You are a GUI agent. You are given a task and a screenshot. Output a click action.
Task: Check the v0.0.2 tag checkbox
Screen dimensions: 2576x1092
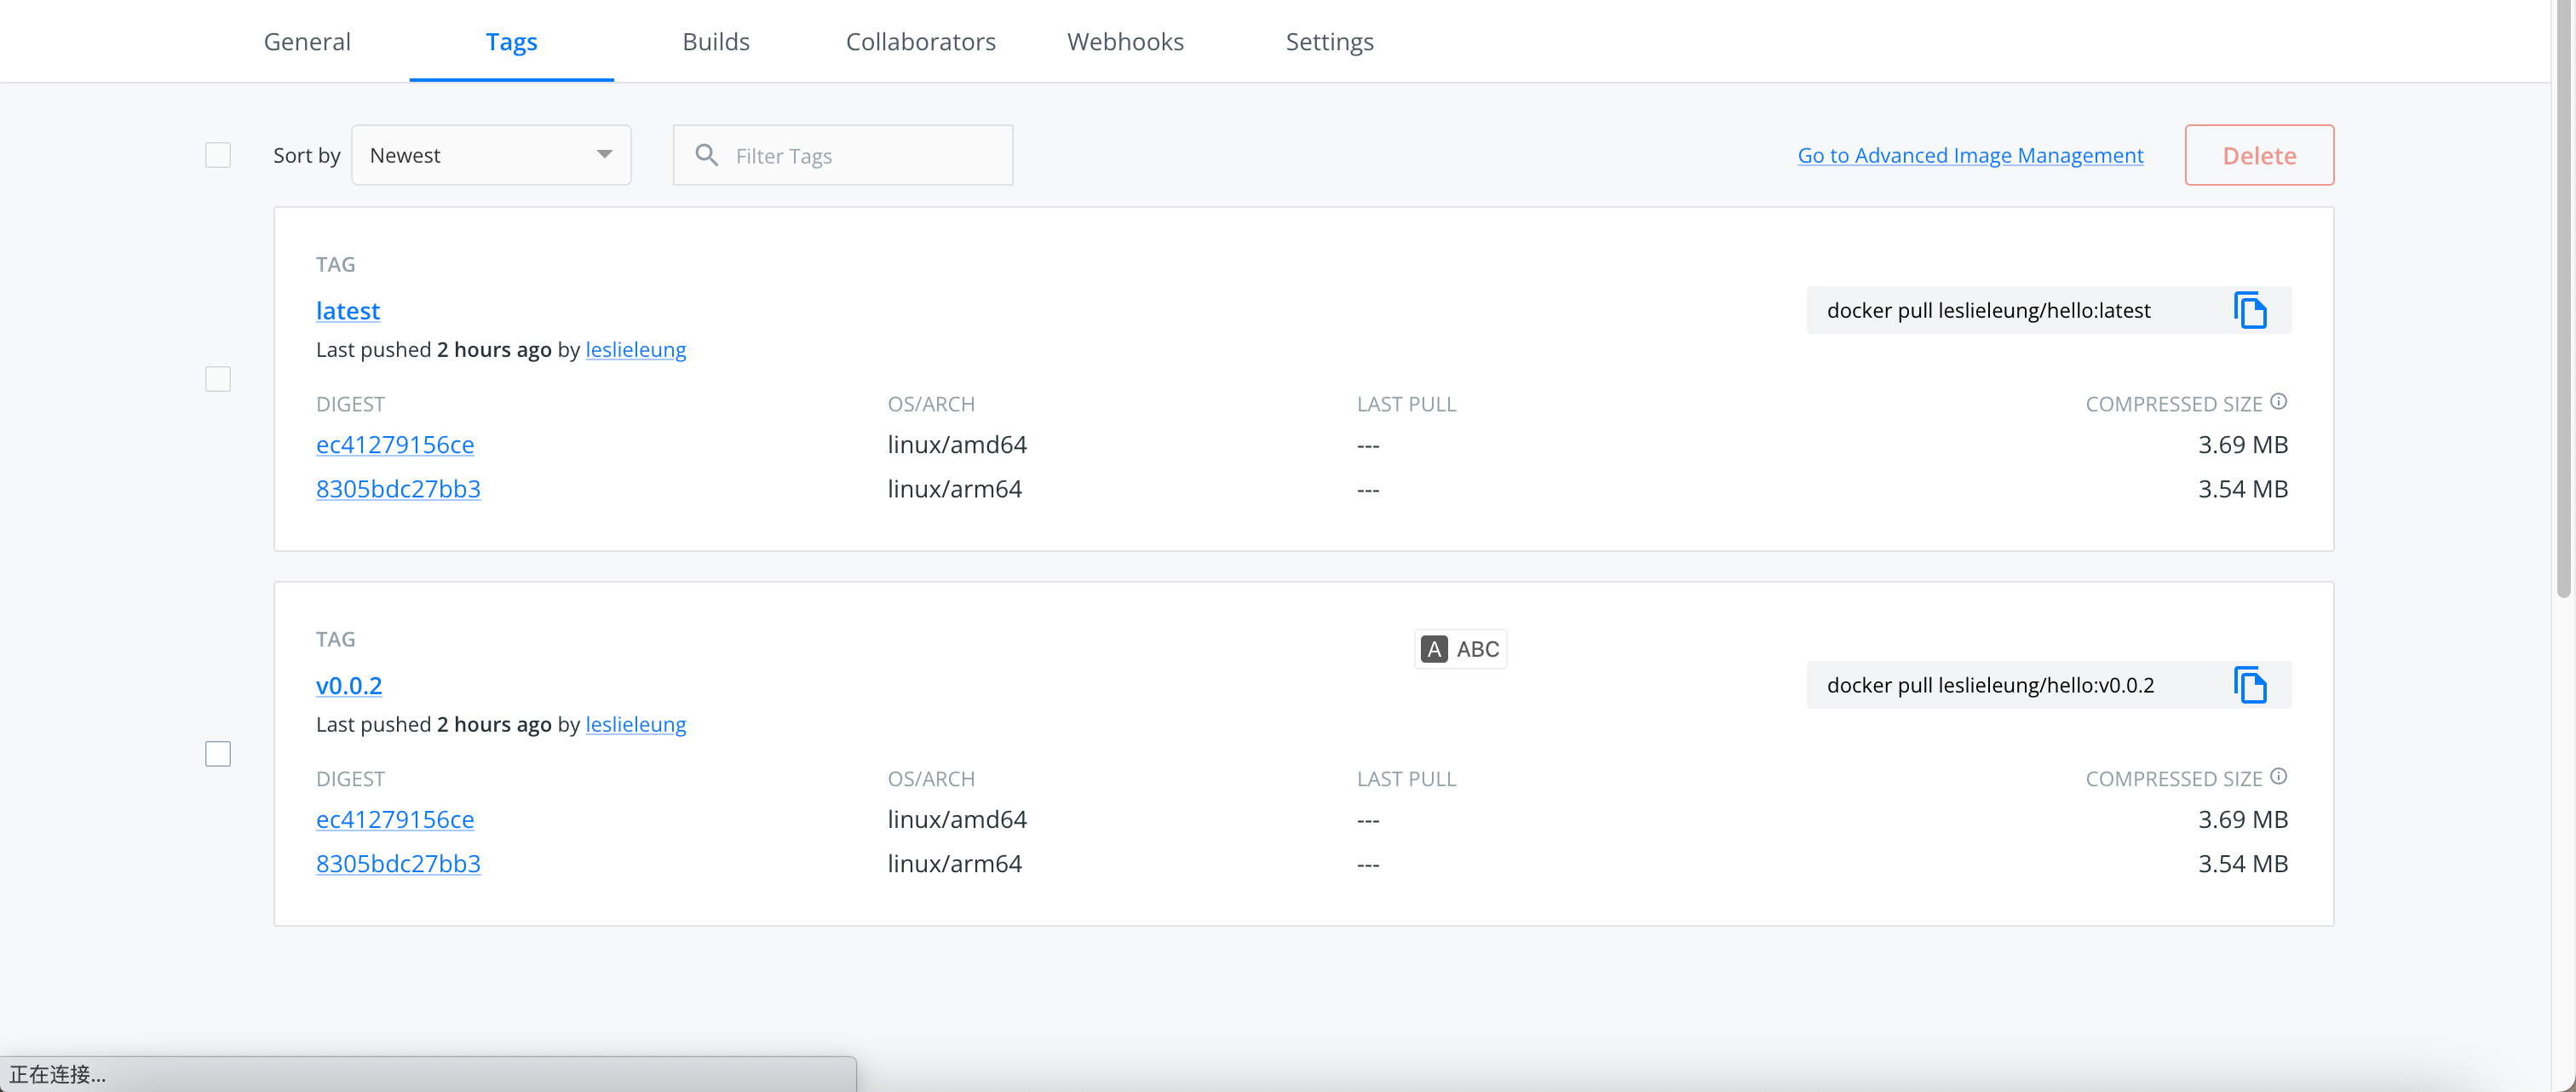point(218,754)
